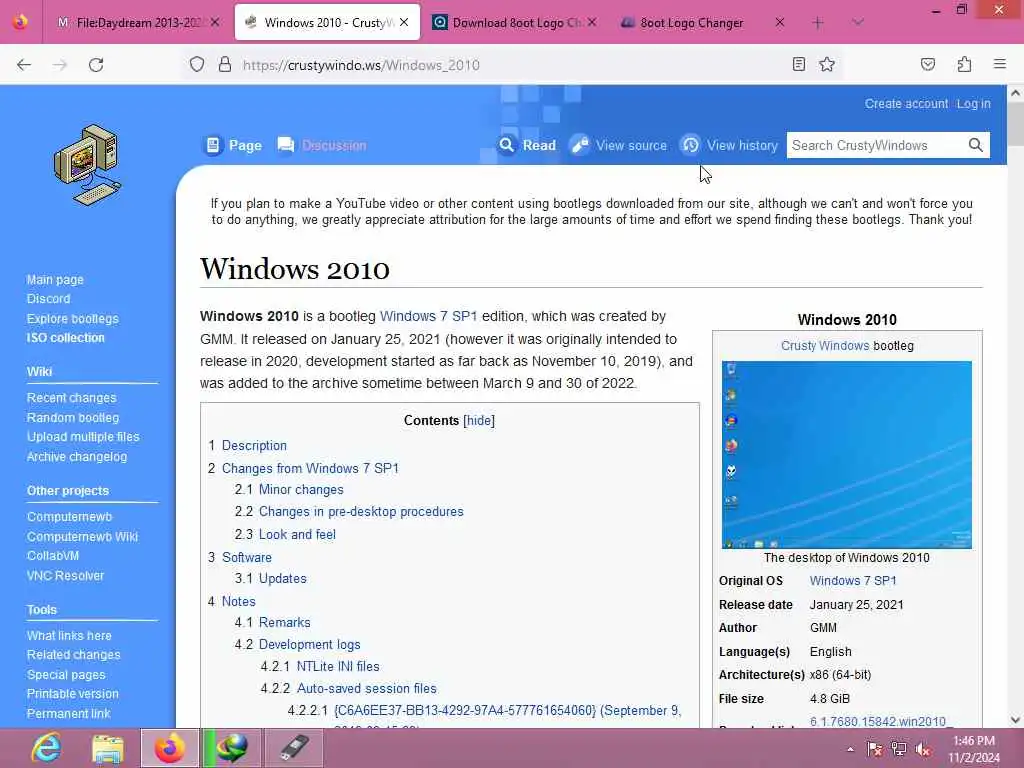Click the CrustyWindows computer logo
Image resolution: width=1024 pixels, height=768 pixels.
(88, 165)
